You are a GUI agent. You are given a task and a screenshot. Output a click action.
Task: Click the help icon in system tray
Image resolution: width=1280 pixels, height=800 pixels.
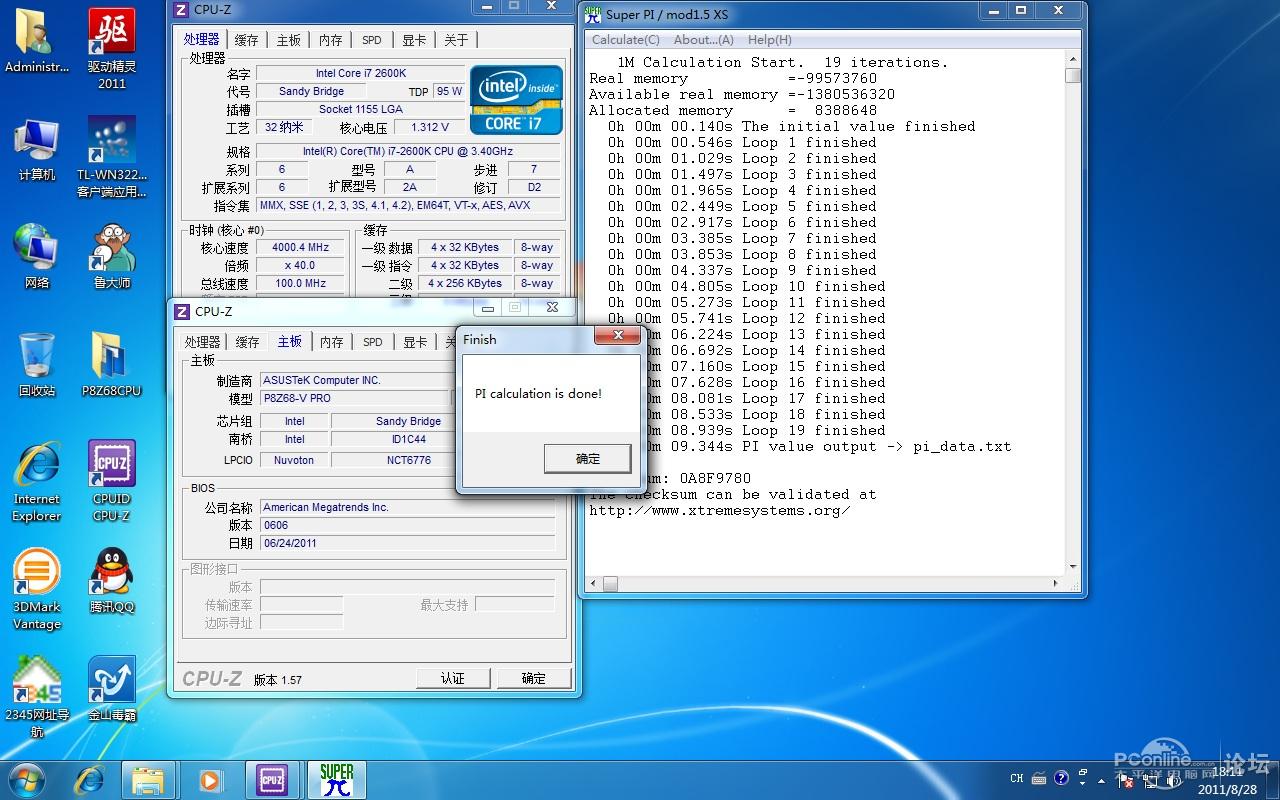pos(1061,777)
